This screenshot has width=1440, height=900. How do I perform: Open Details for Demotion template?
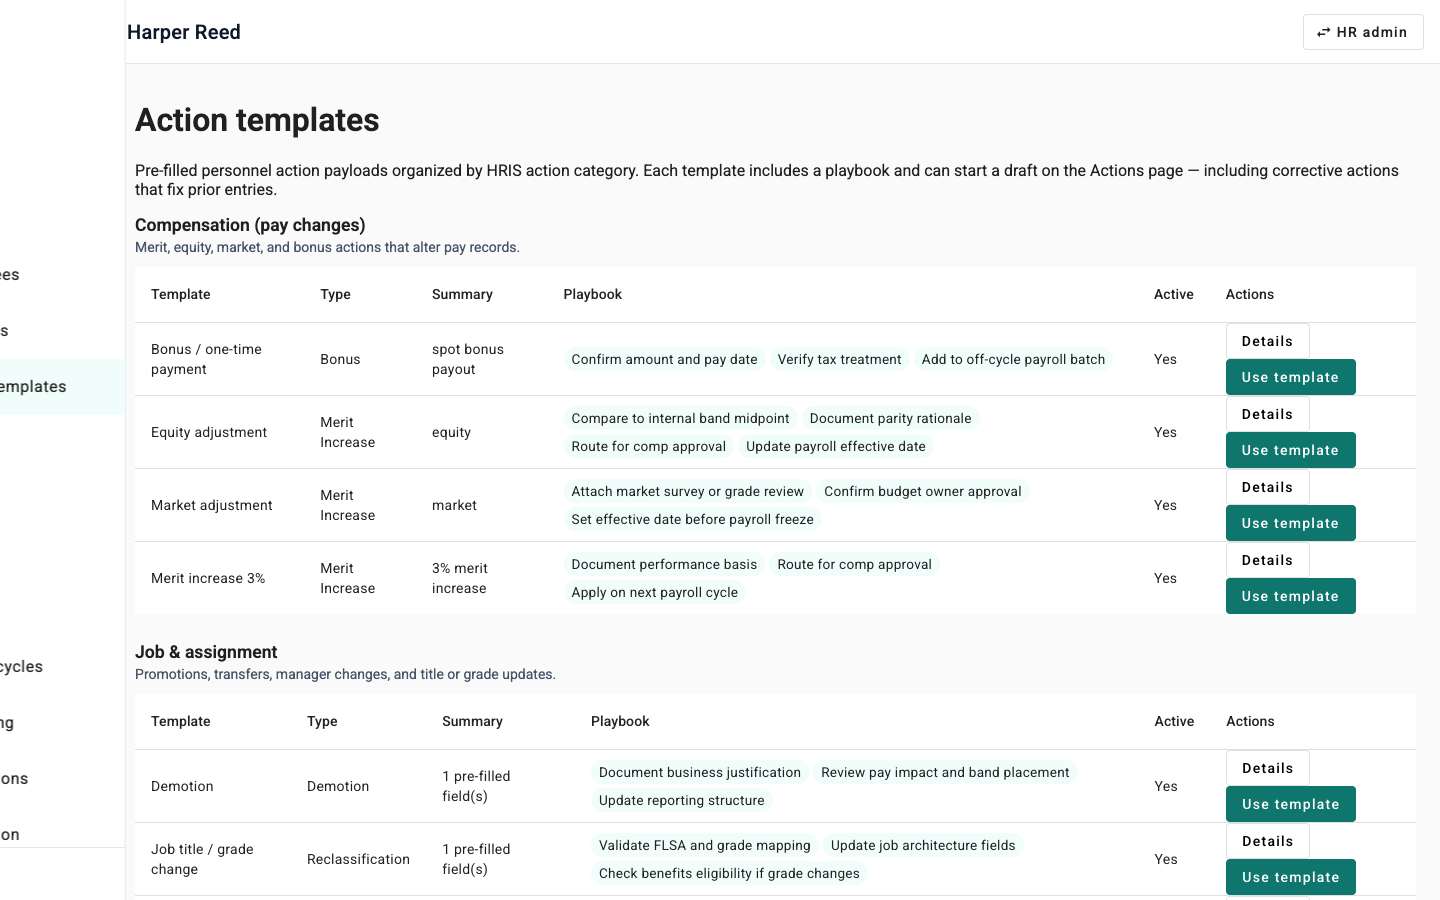coord(1267,768)
